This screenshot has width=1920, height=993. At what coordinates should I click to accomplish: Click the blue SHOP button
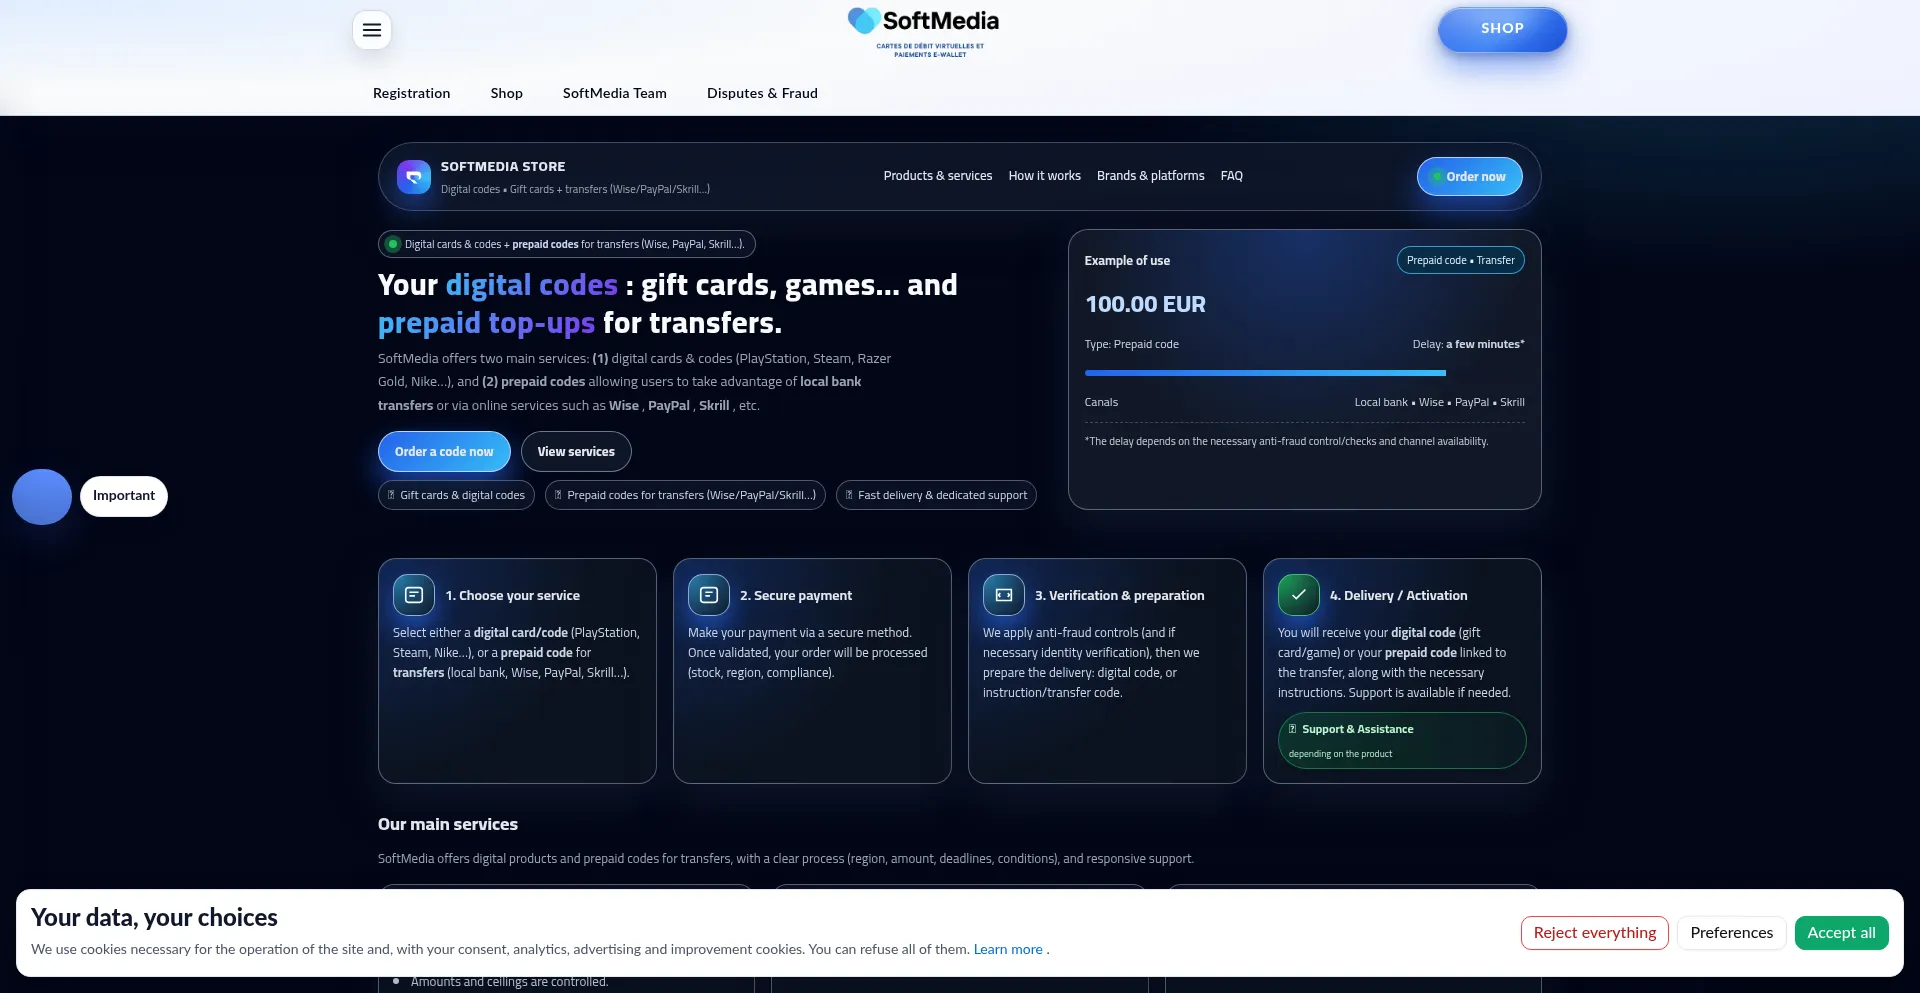[x=1502, y=29]
